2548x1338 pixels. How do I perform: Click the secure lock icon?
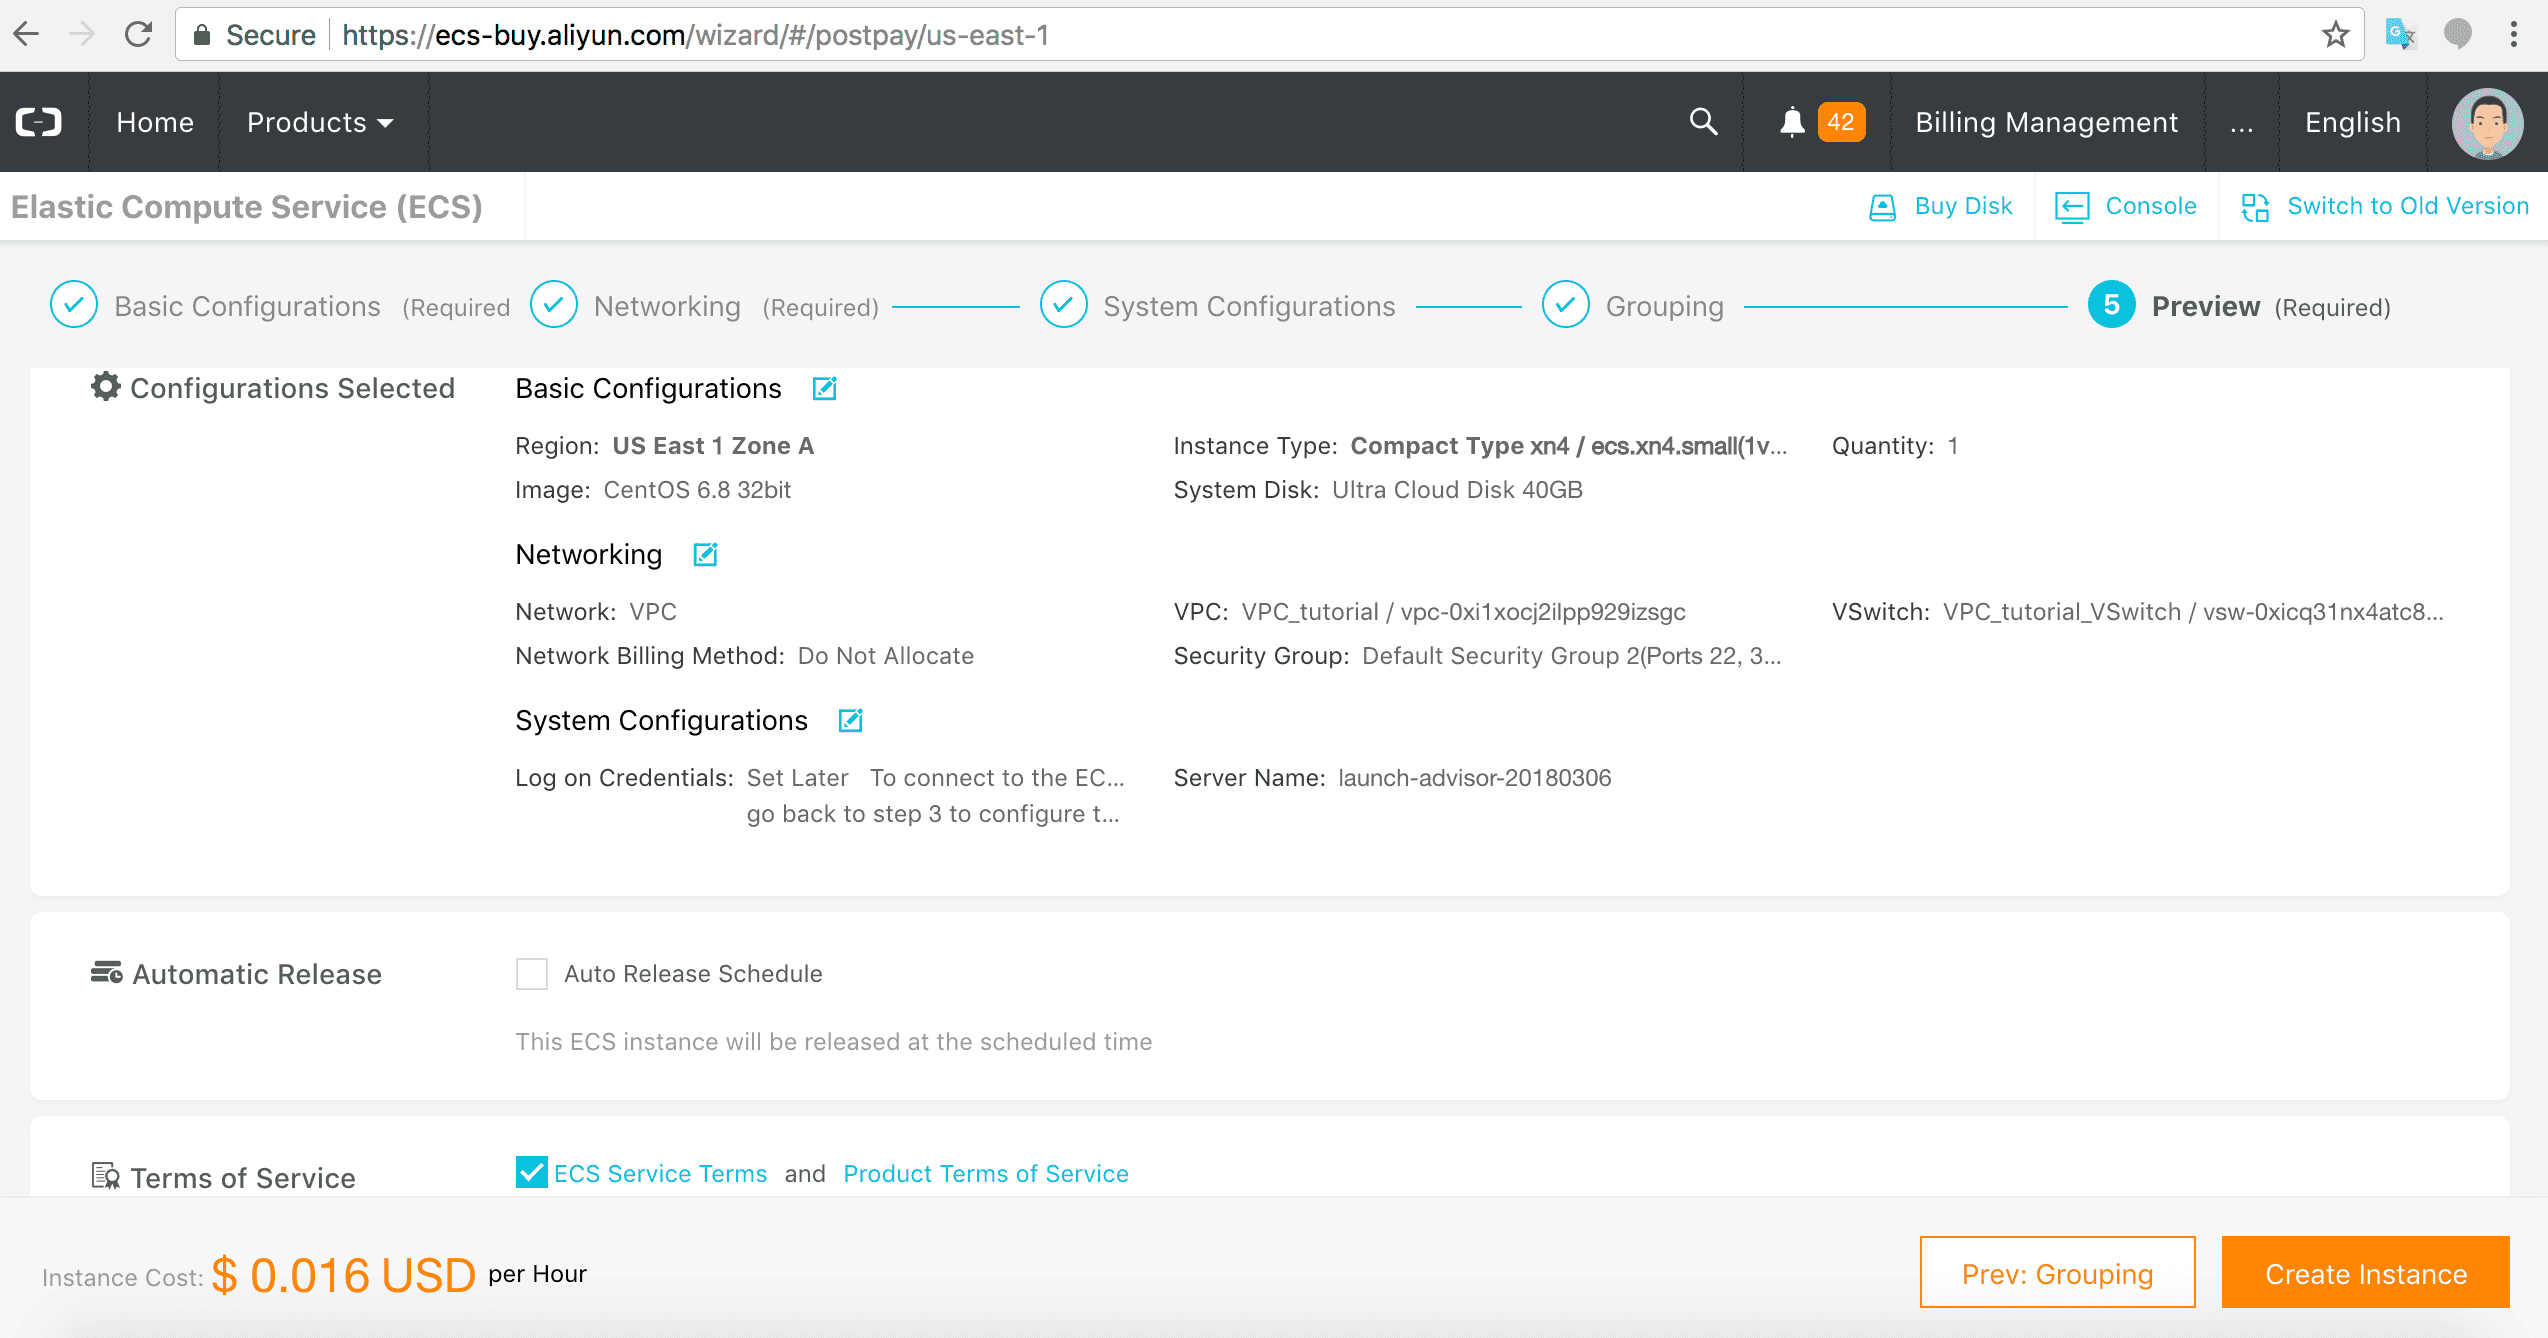202,35
